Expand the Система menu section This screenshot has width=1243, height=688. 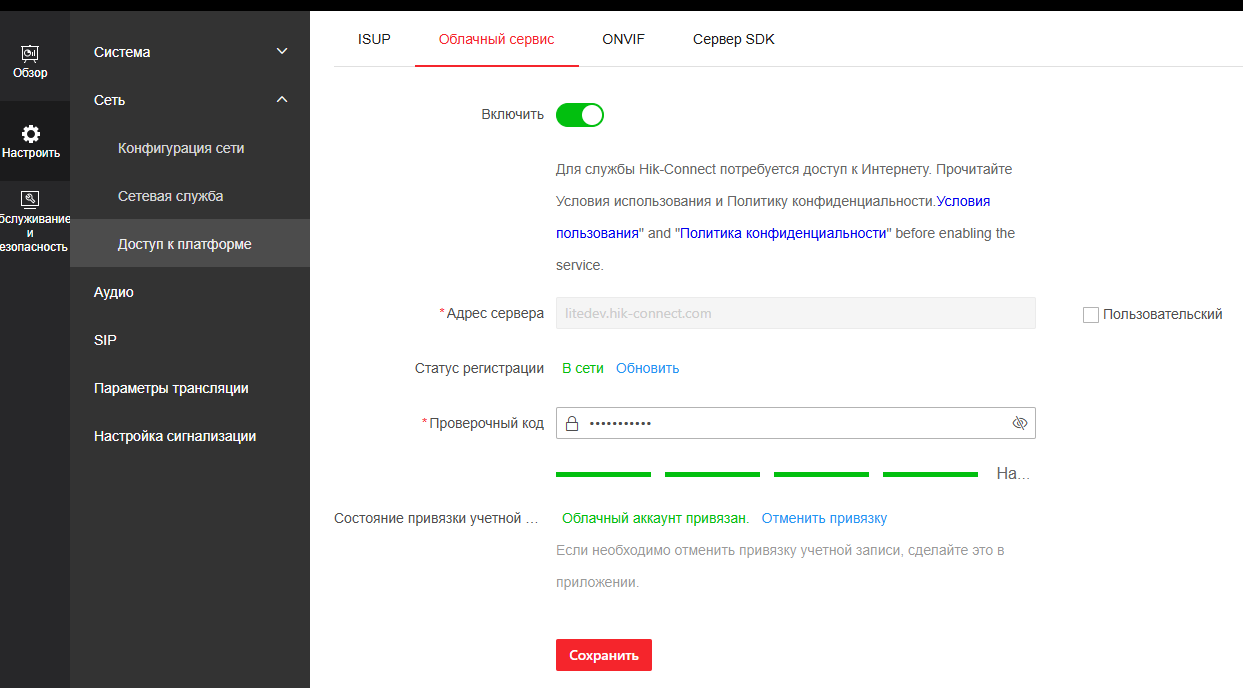coord(189,52)
